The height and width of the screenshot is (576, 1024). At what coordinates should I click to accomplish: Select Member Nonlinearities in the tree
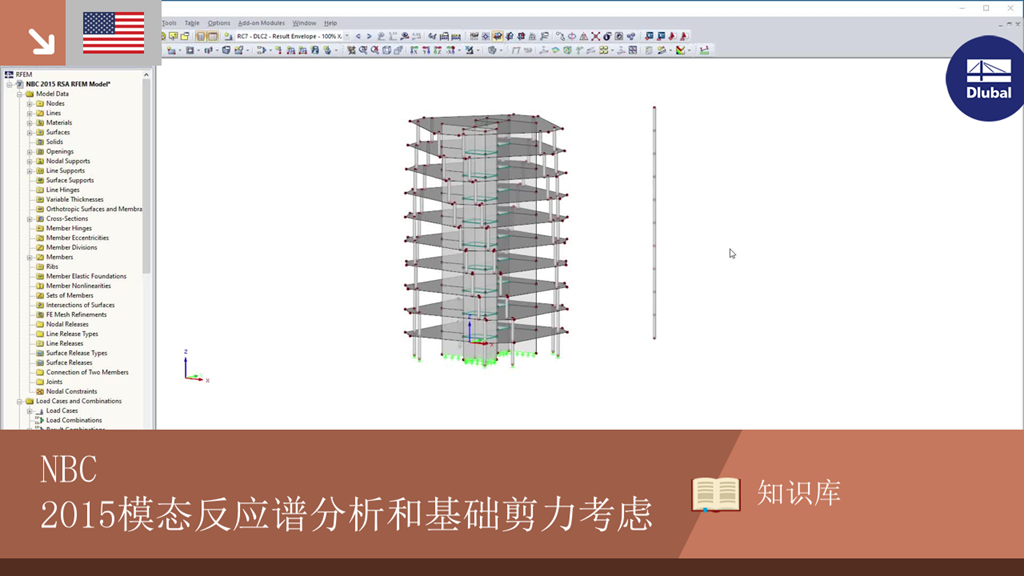coord(78,286)
